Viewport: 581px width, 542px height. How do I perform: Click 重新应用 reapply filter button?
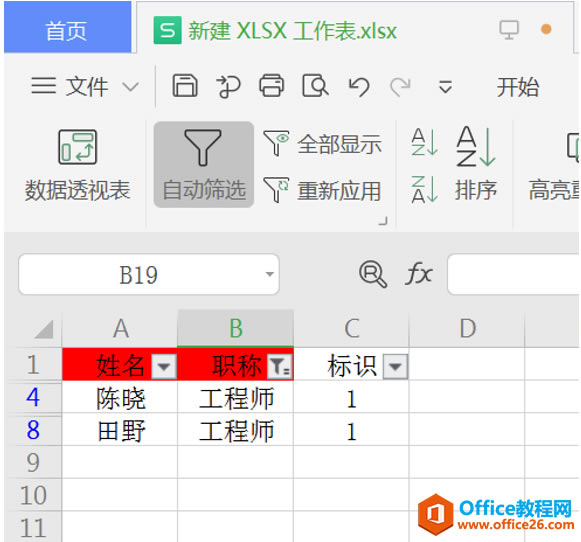point(322,190)
